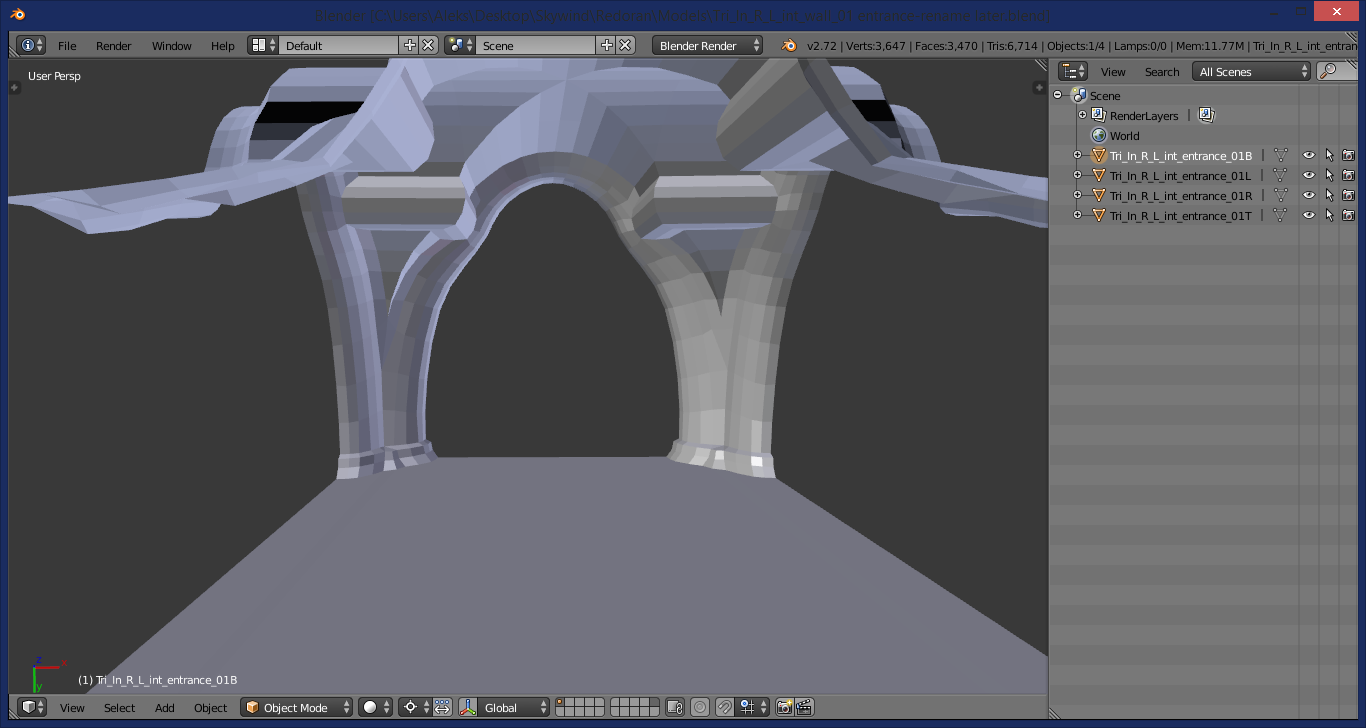
Task: Open the File menu
Action: [67, 45]
